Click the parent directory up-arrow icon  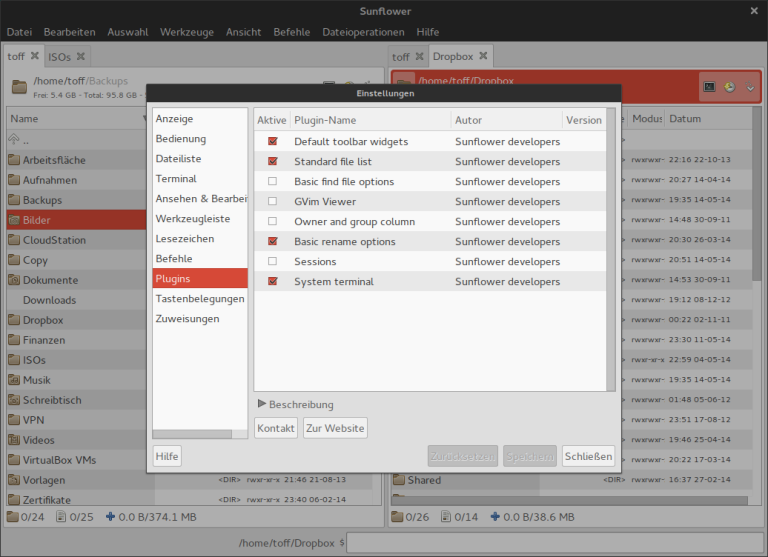tap(14, 140)
